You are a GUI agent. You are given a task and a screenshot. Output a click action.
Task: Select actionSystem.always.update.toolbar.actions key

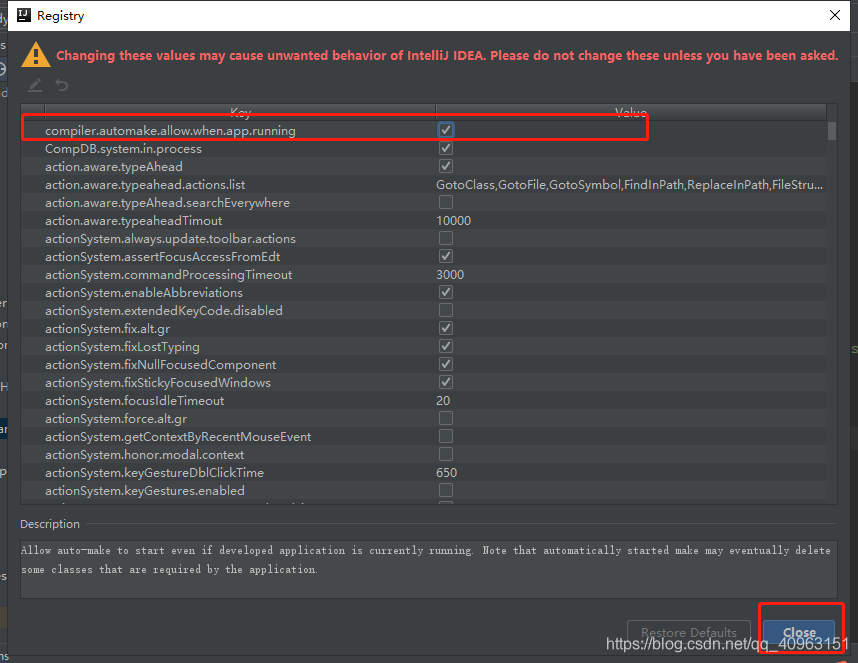[170, 239]
